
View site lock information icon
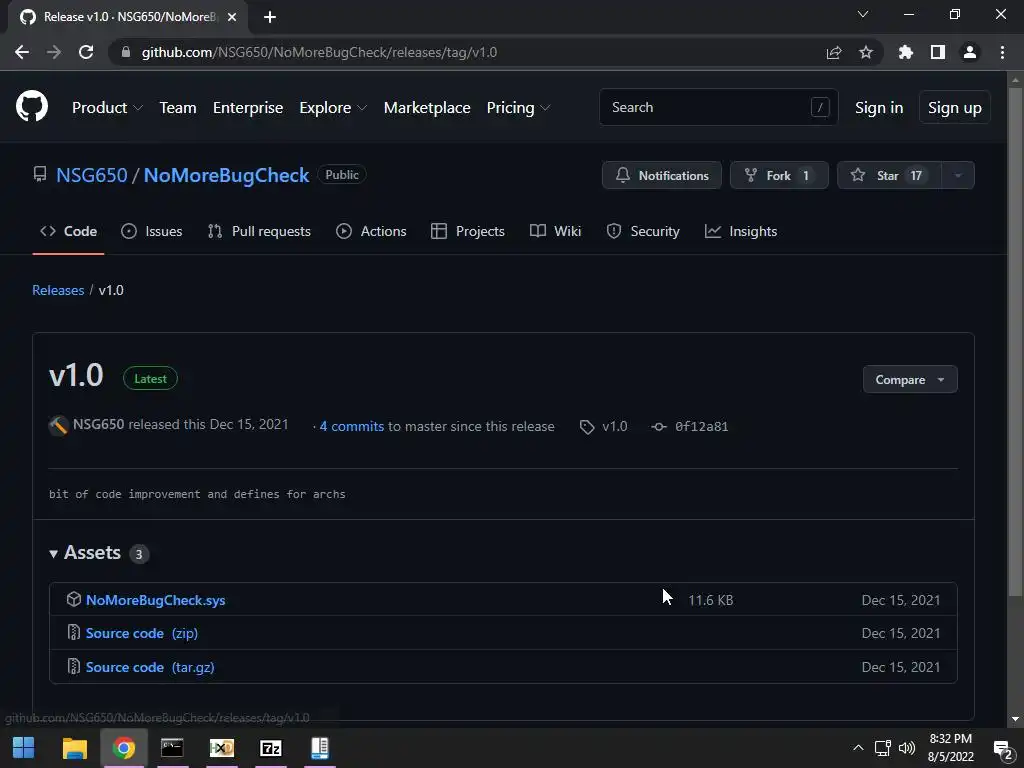point(126,52)
